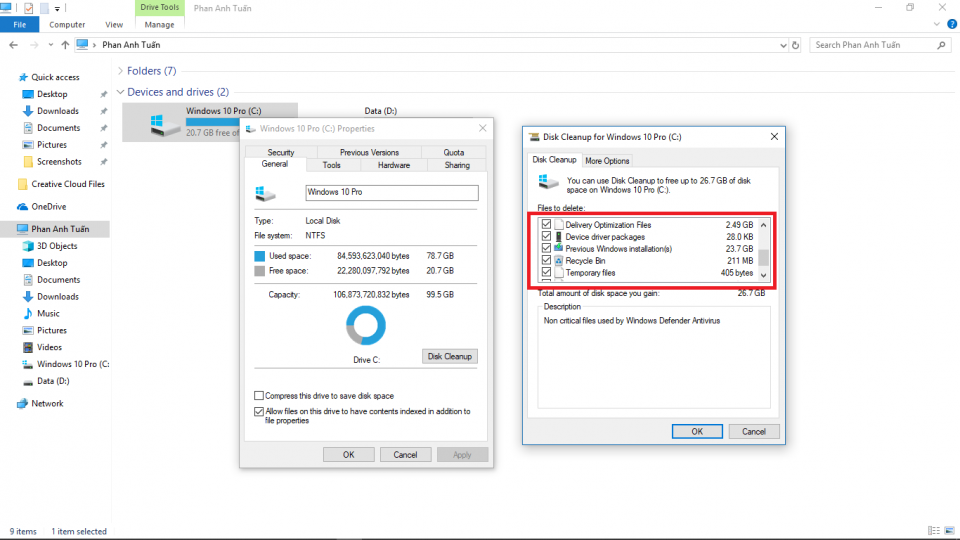Open the address bar history dropdown
This screenshot has height=540, width=960.
[783, 45]
